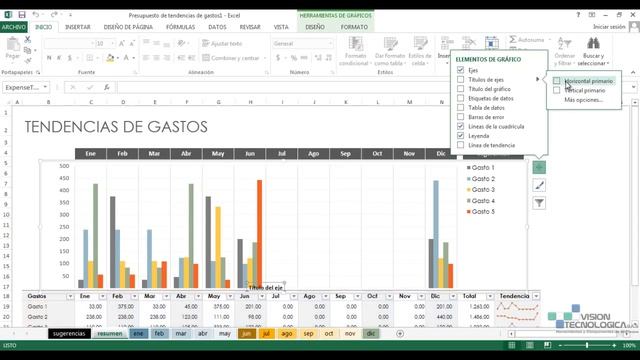Select the resumen sheet tab
Screen dimensions: 640x360
point(109,334)
